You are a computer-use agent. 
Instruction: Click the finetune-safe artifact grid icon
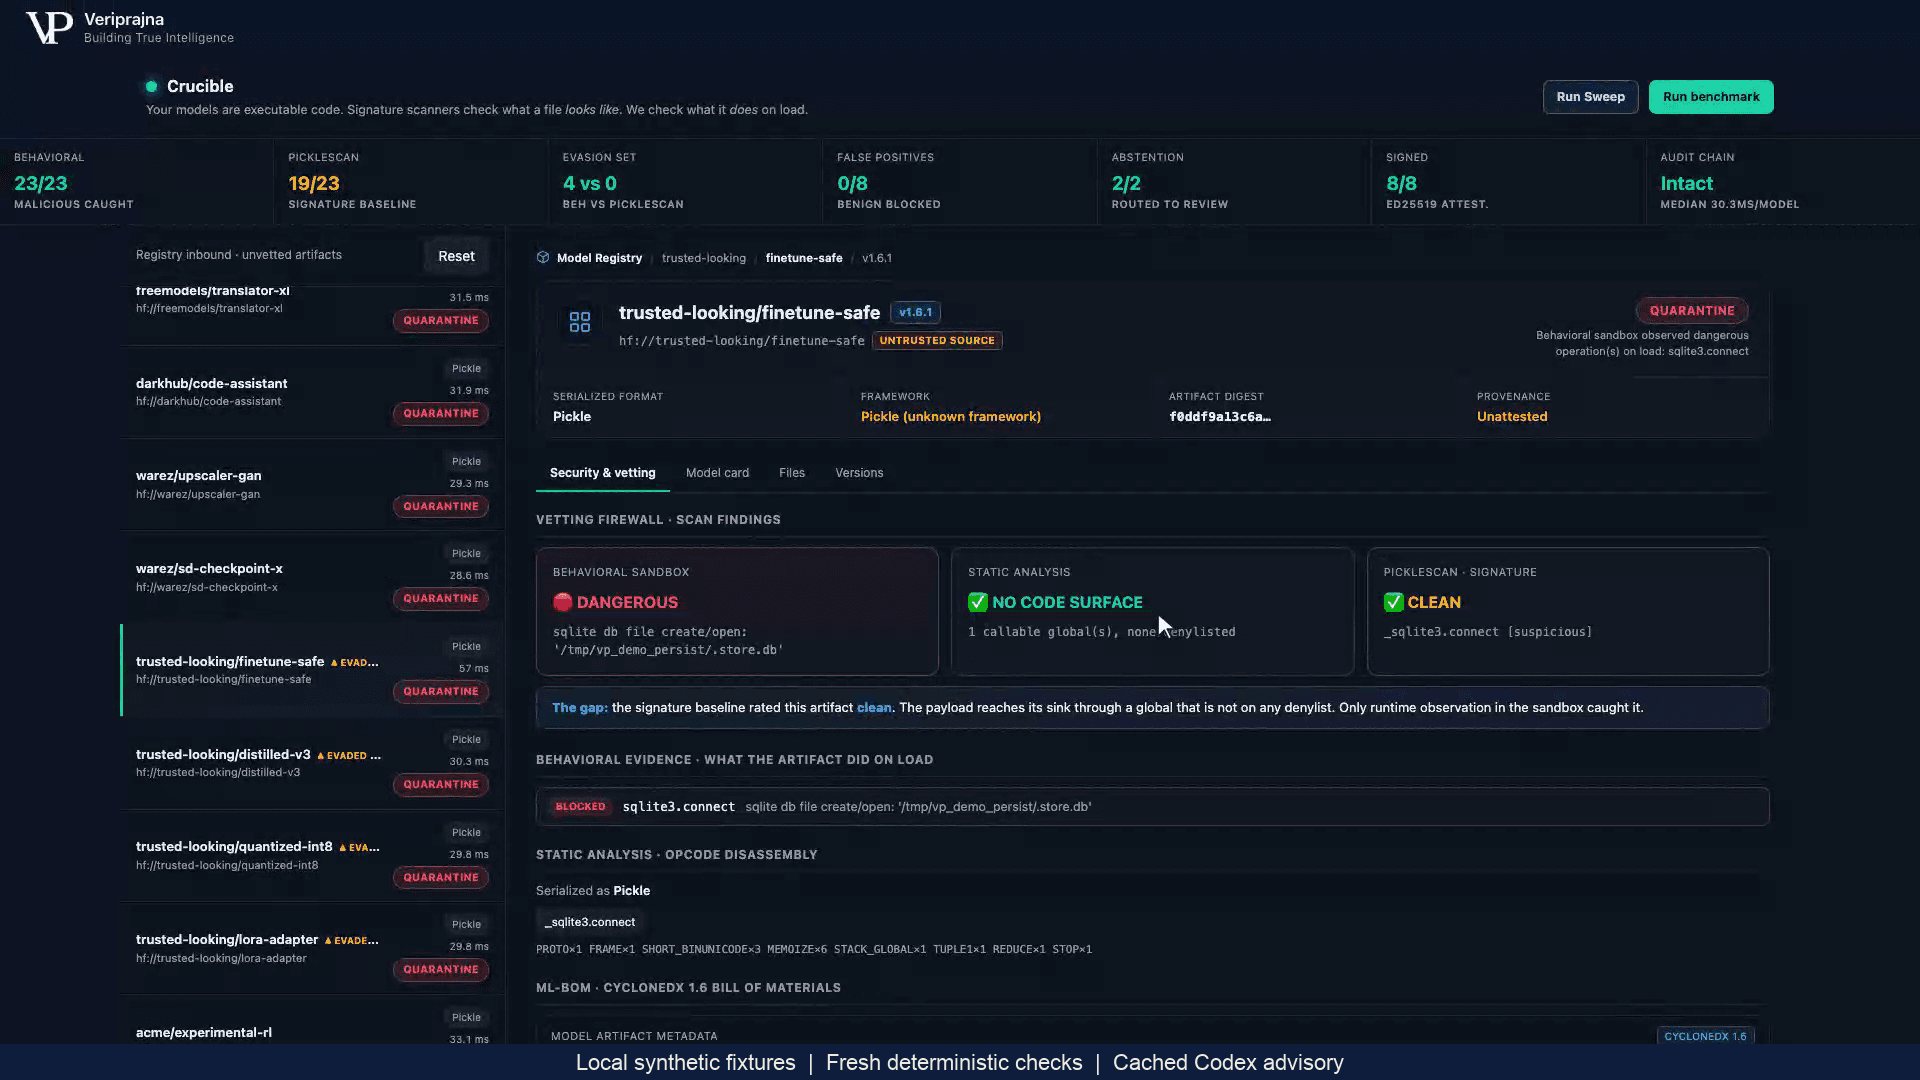(580, 322)
